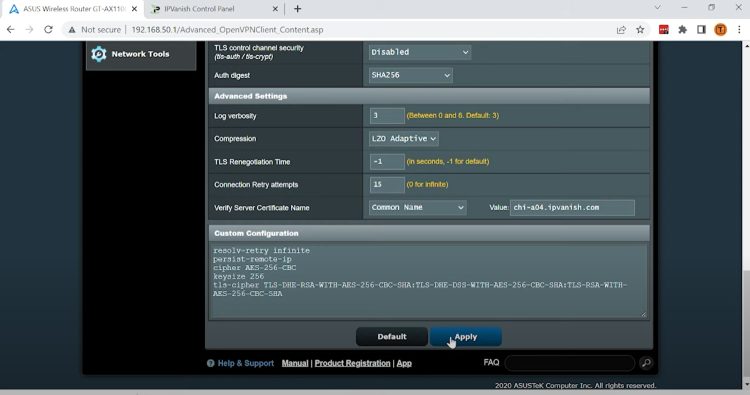750x395 pixels.
Task: Click the page scrollbar up arrow
Action: point(746,46)
